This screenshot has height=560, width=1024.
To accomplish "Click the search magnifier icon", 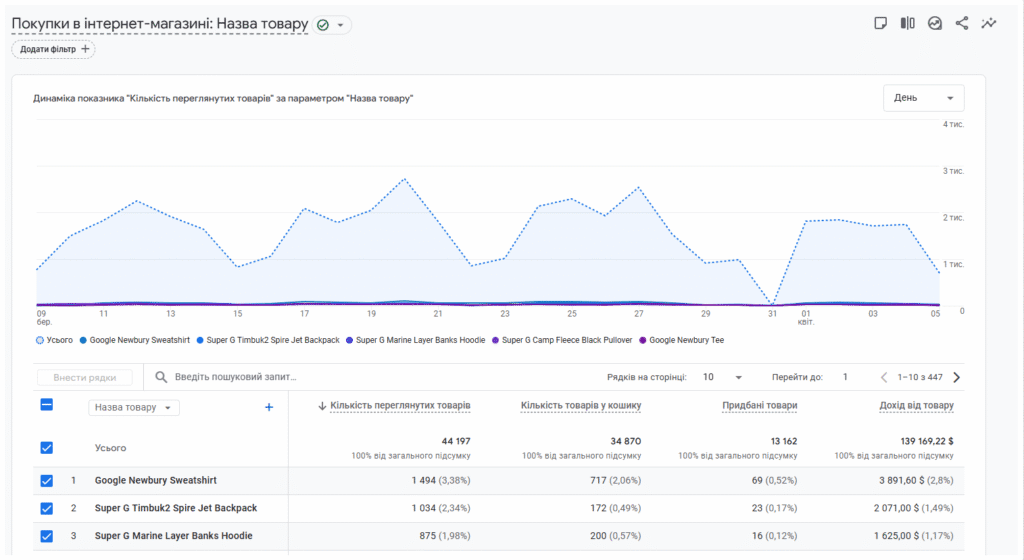I will [x=161, y=377].
